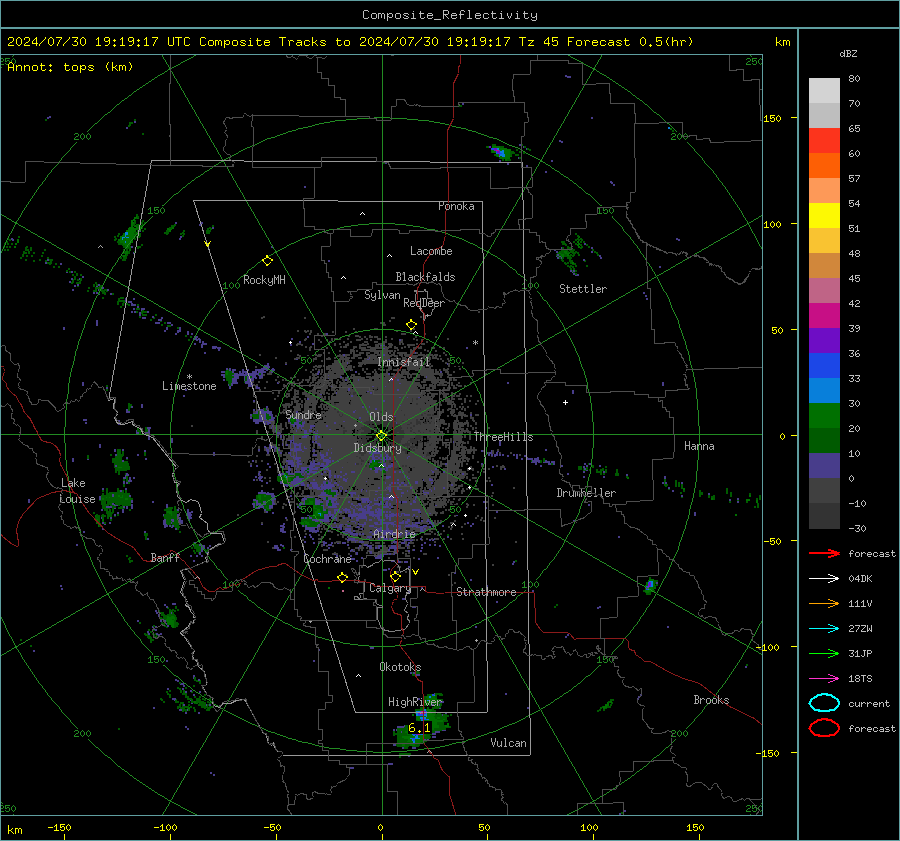The width and height of the screenshot is (900, 841).
Task: Click the Okotoks map label
Action: 400,667
